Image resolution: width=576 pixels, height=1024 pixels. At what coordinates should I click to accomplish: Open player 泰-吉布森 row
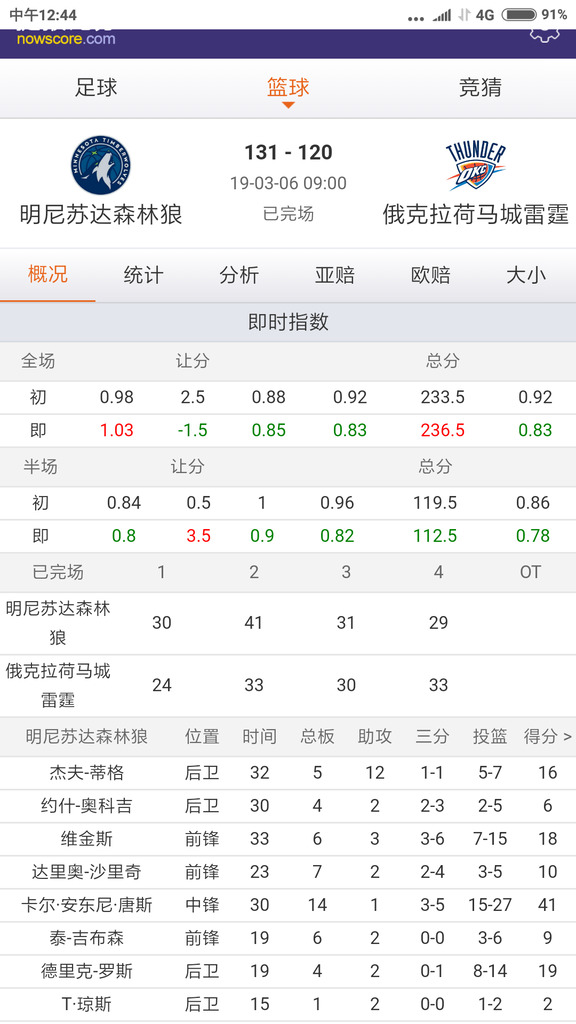point(288,938)
